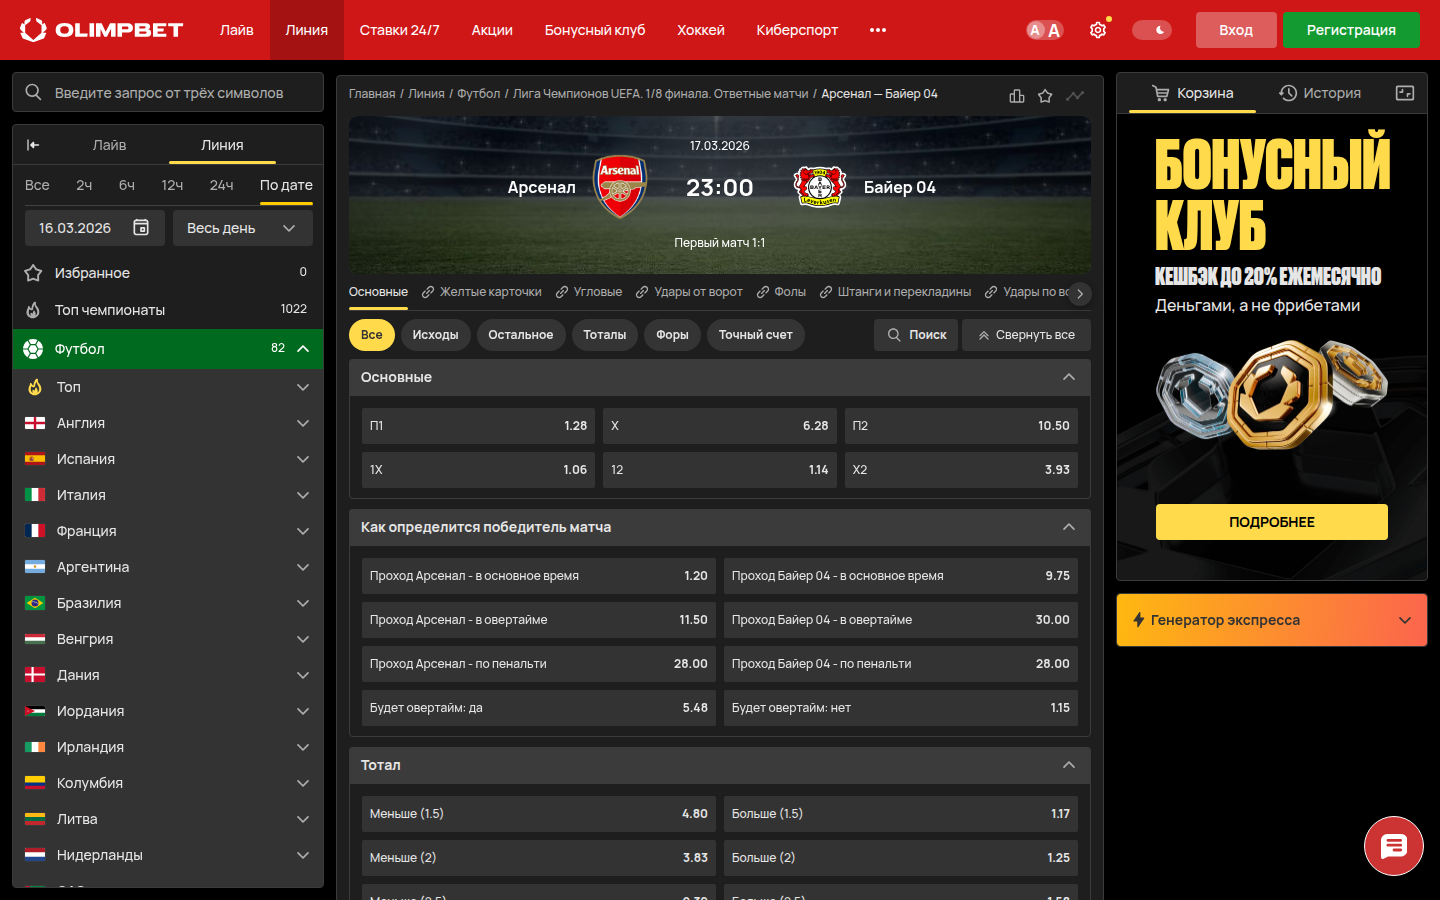The width and height of the screenshot is (1440, 900).
Task: Open the Киберспорт menu item
Action: pyautogui.click(x=797, y=30)
